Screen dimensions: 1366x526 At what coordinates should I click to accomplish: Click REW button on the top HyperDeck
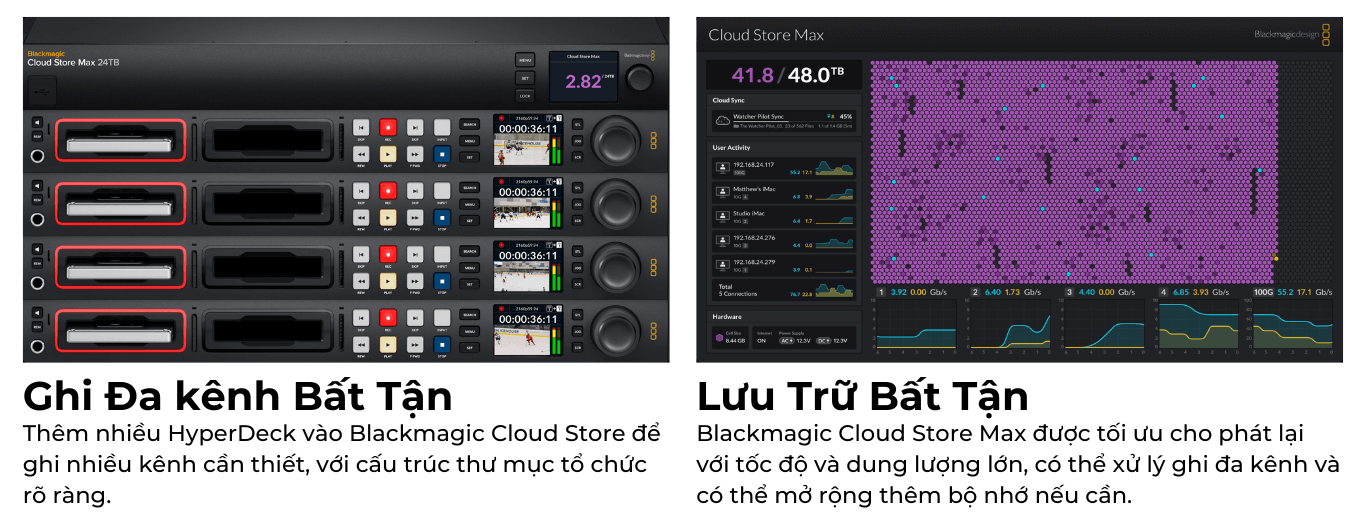(x=361, y=154)
